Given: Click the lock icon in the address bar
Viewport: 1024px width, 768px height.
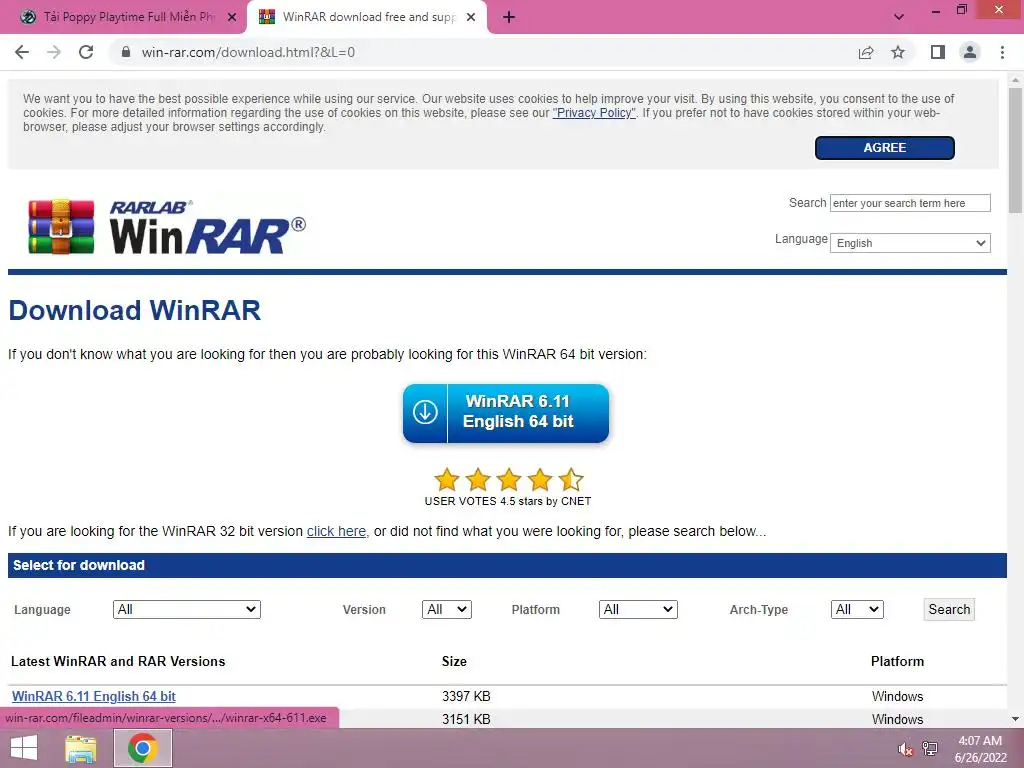Looking at the screenshot, I should [126, 52].
